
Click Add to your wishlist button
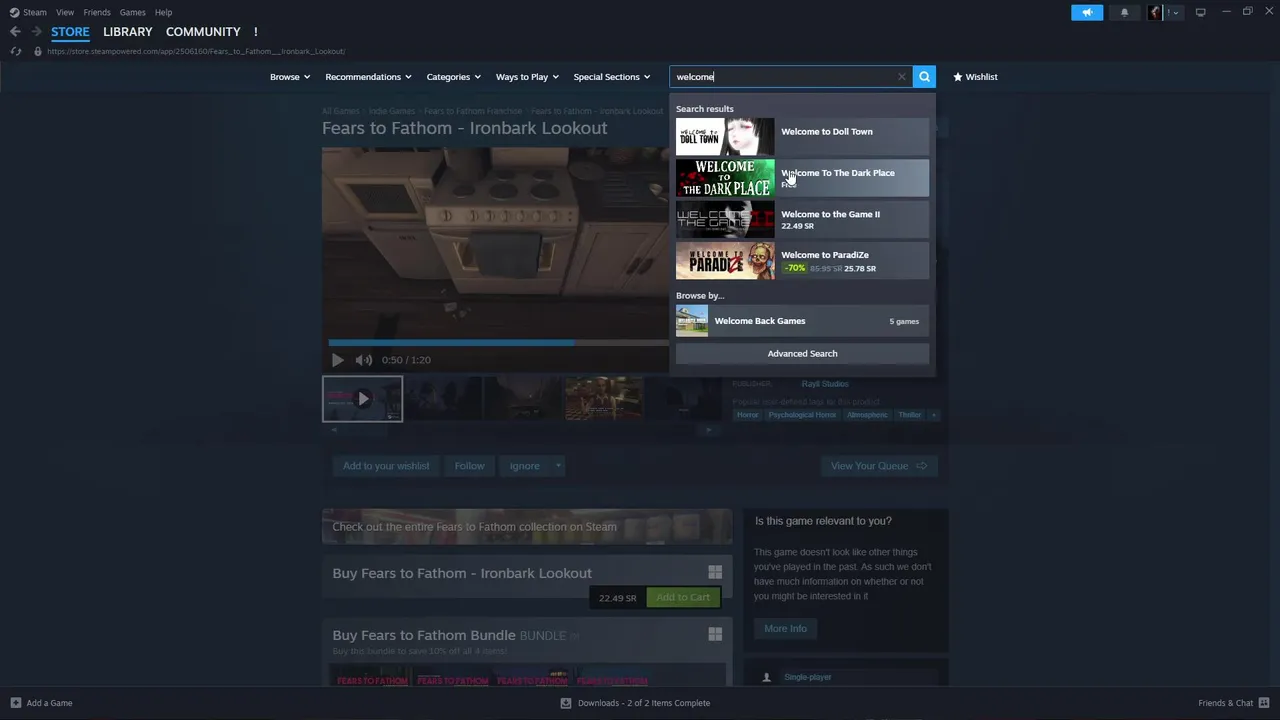tap(386, 466)
